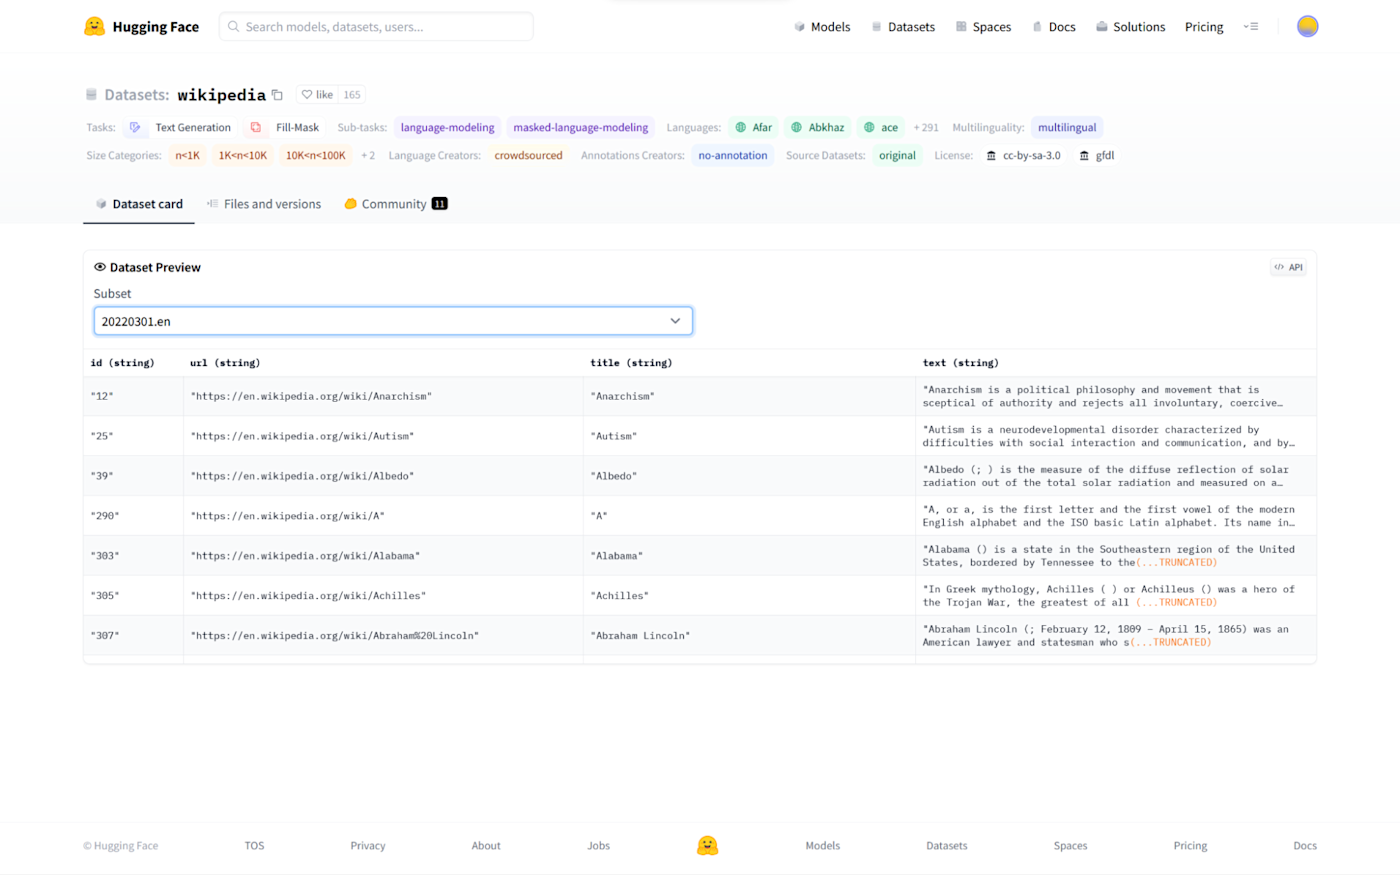
Task: Select the original source dataset tag
Action: pyautogui.click(x=897, y=156)
